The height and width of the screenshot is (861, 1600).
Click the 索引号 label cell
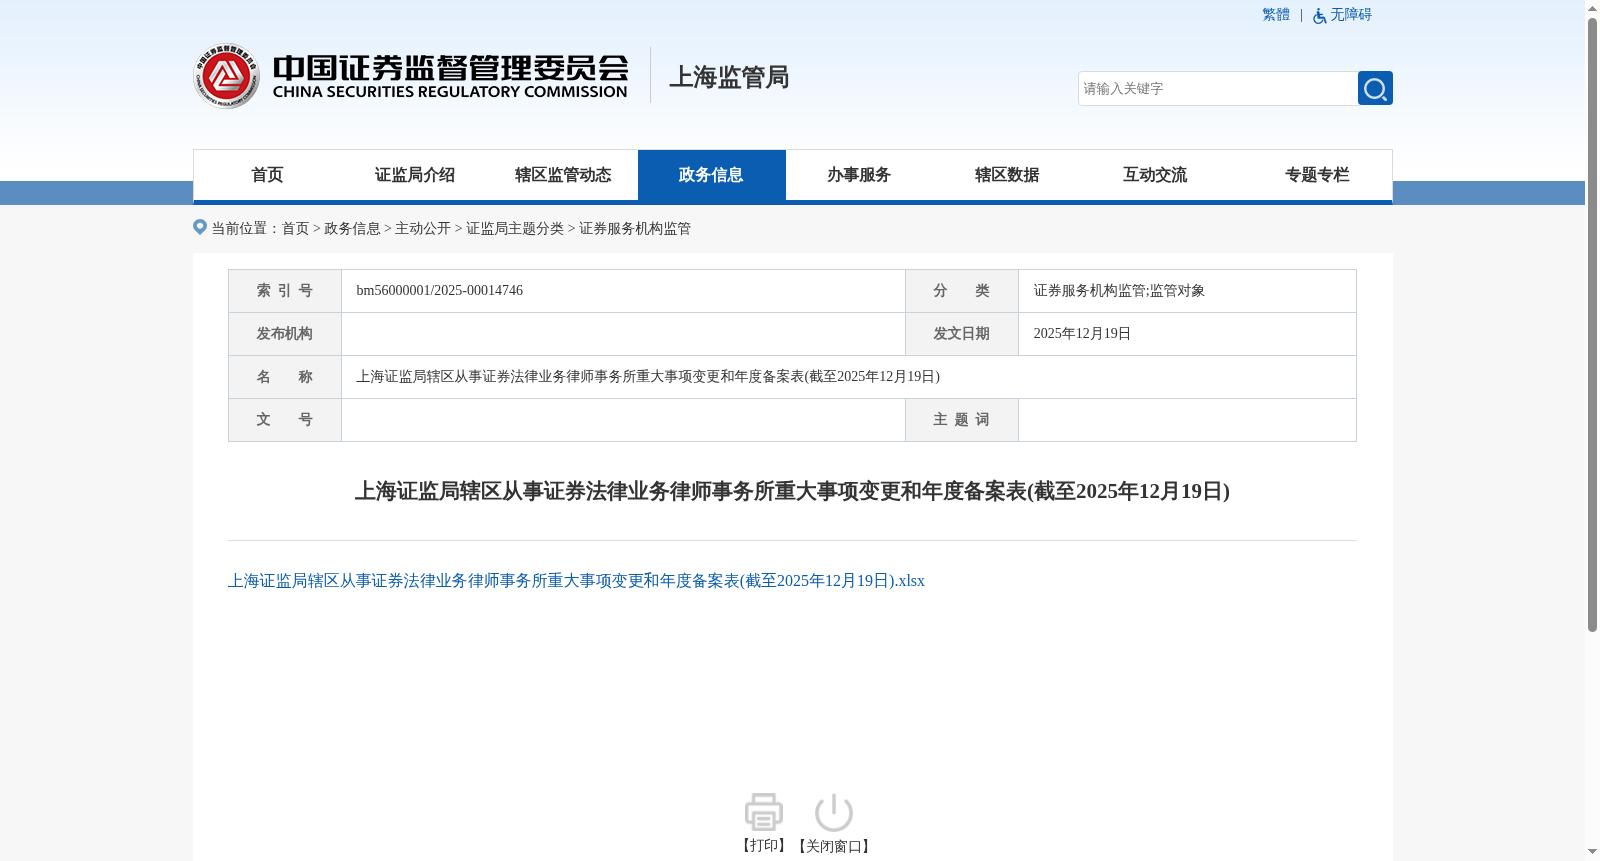[285, 291]
